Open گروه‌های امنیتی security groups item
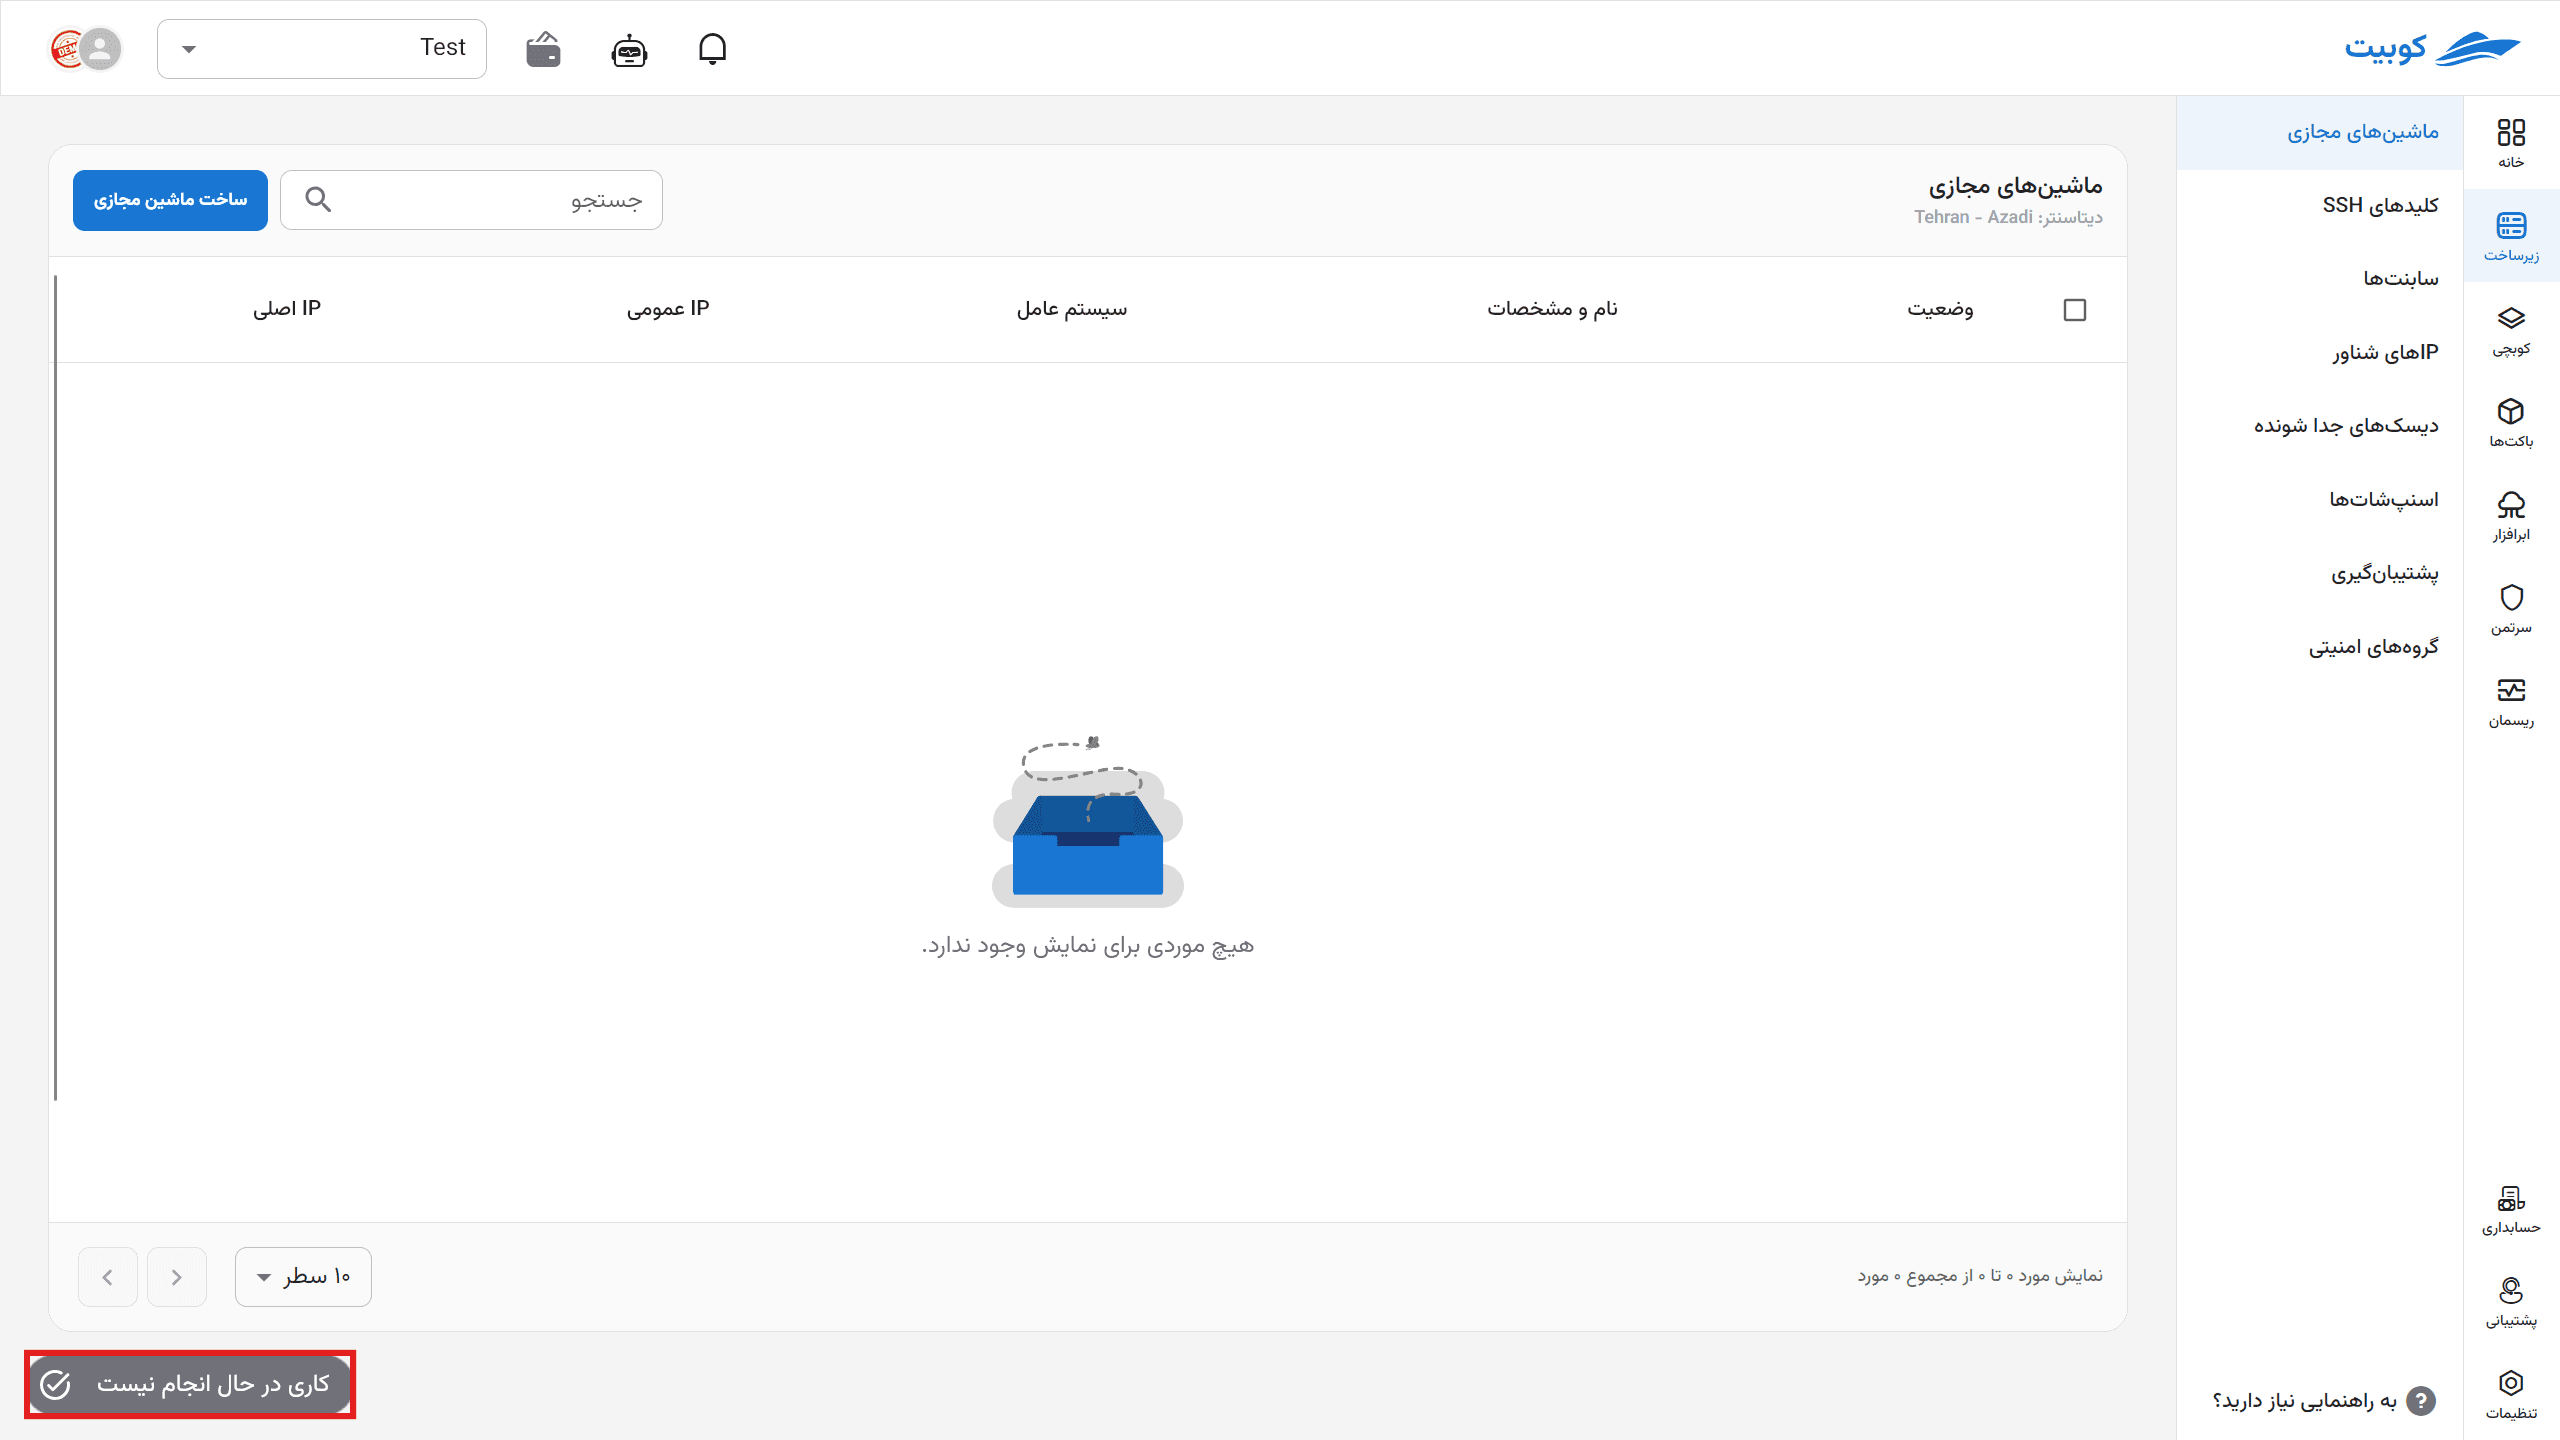Viewport: 2560px width, 1440px height. pos(2320,647)
